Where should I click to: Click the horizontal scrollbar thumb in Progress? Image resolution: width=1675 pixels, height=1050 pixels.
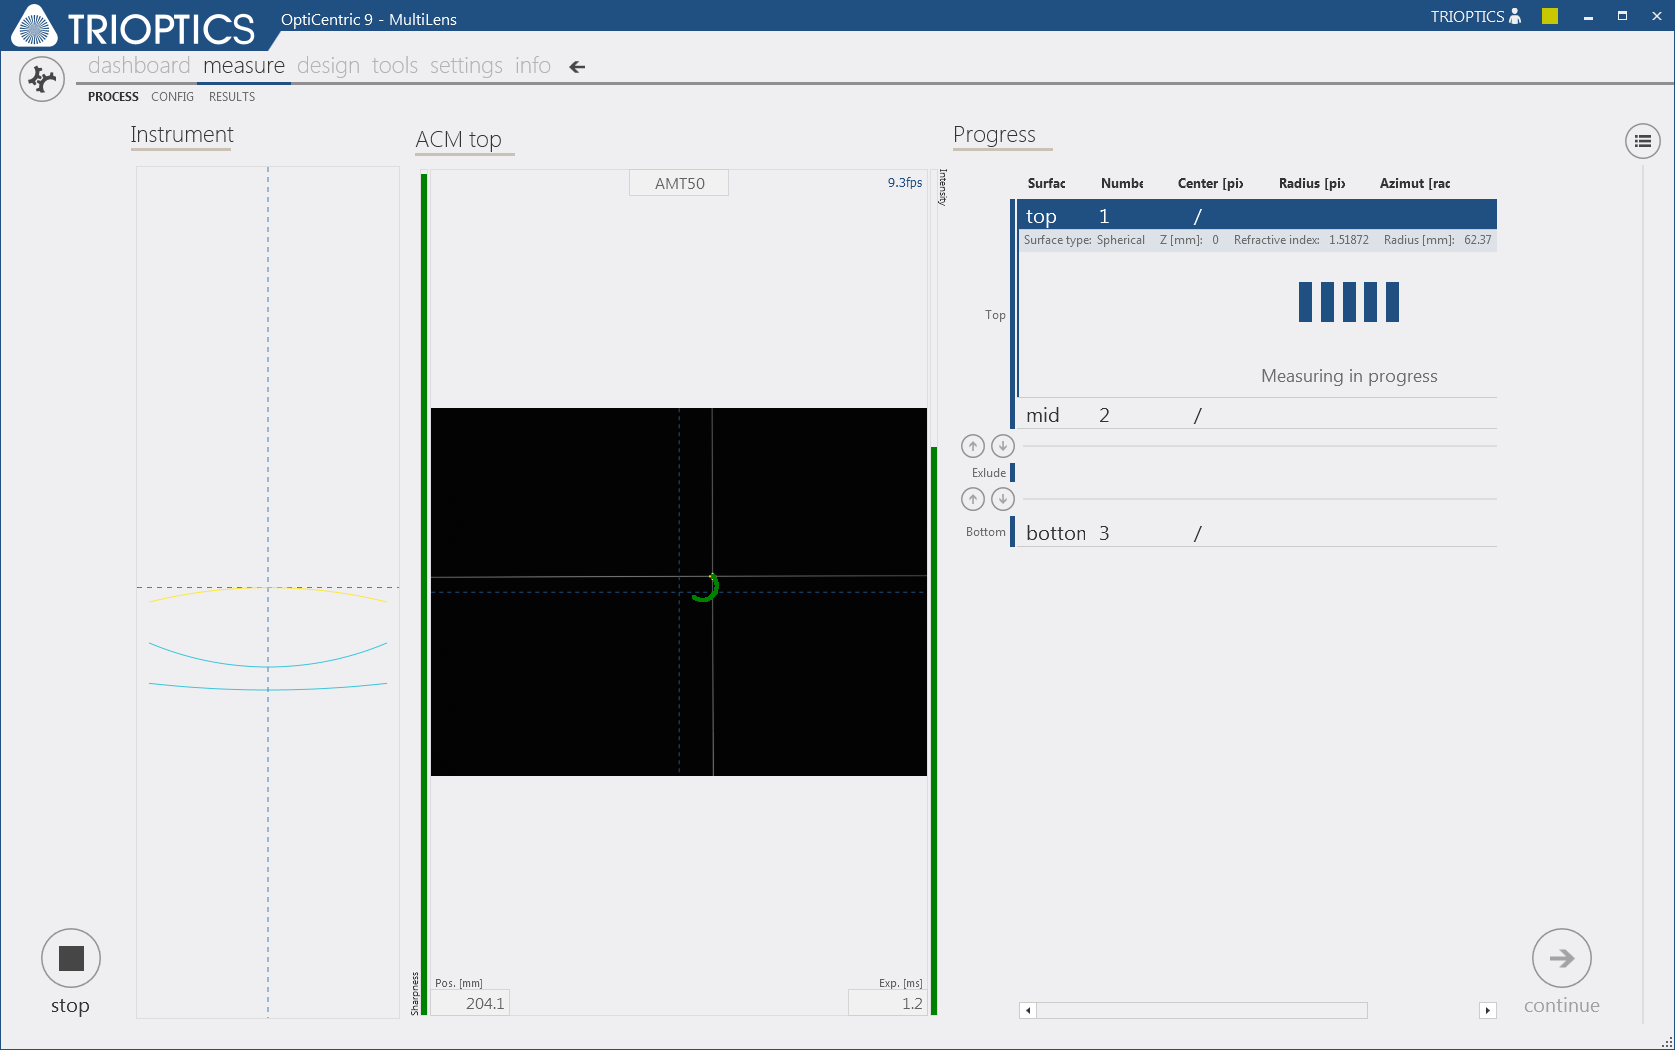point(1202,1010)
